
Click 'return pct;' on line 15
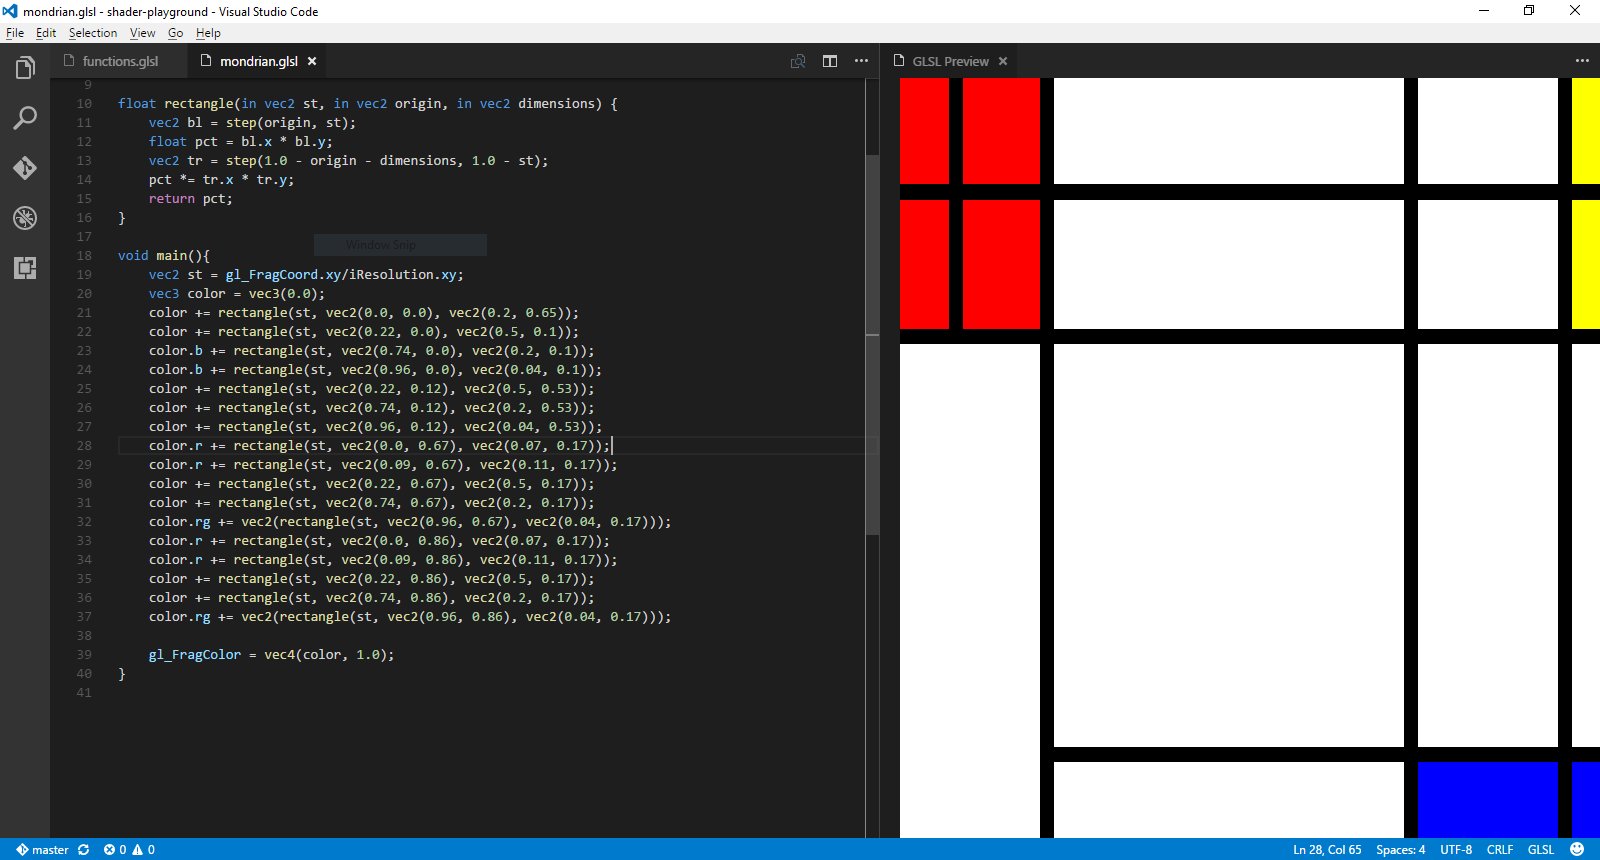pyautogui.click(x=191, y=199)
